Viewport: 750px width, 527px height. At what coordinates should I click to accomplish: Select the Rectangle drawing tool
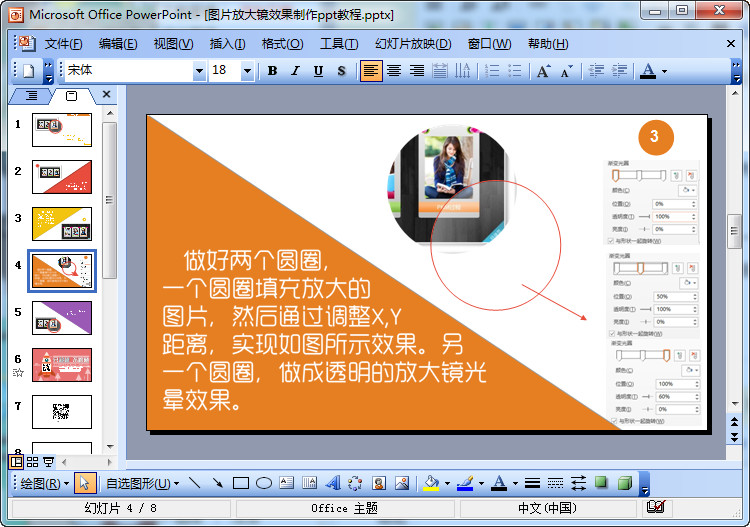[x=240, y=484]
